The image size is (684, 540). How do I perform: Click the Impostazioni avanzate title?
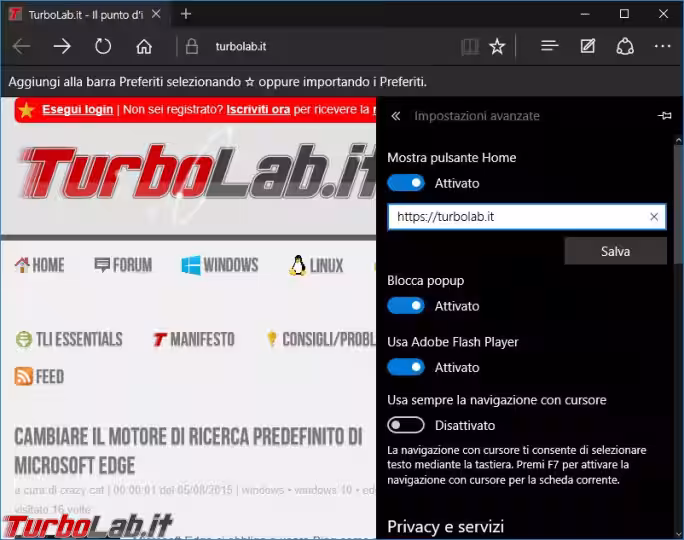pos(477,116)
